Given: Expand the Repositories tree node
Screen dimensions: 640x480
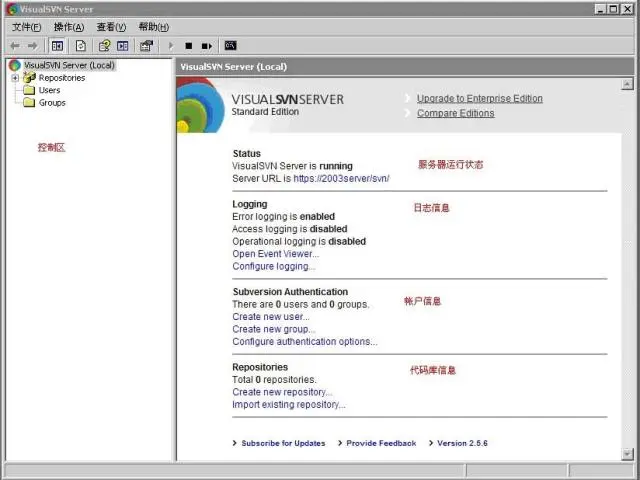Looking at the screenshot, I should click(x=15, y=78).
